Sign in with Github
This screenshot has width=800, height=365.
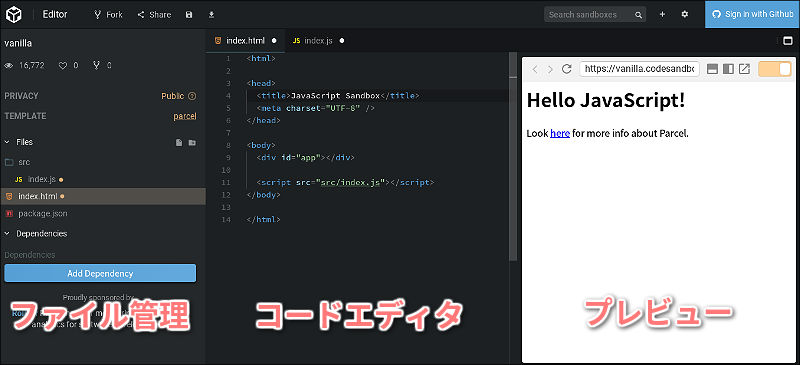click(752, 14)
